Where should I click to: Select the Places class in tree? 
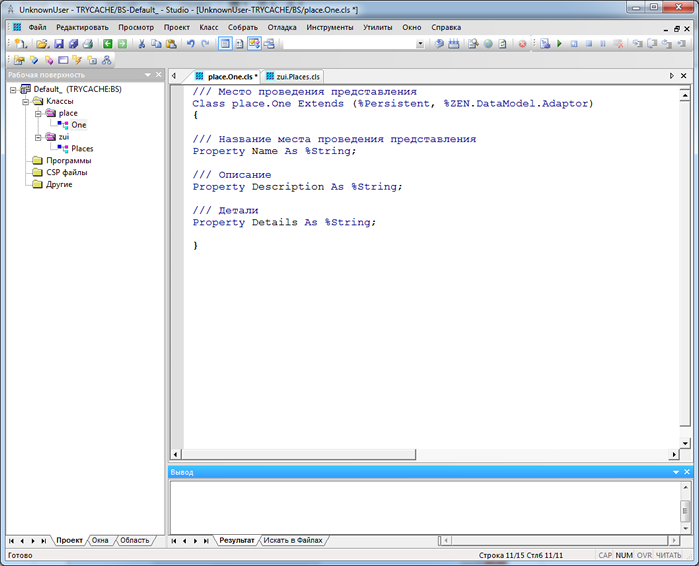(x=82, y=148)
